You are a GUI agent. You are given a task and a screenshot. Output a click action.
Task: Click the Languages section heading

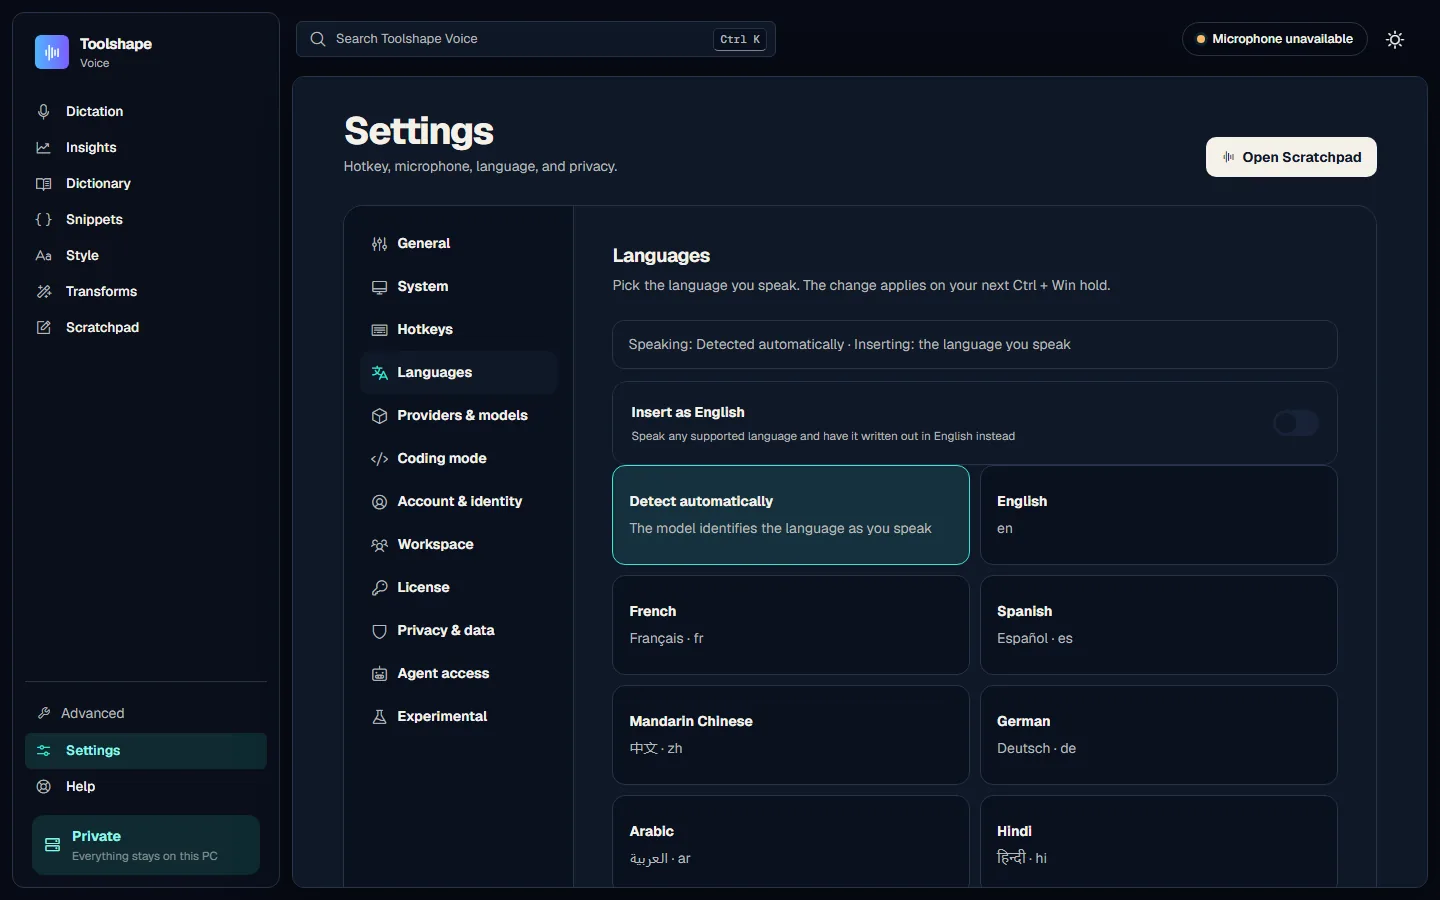point(661,256)
